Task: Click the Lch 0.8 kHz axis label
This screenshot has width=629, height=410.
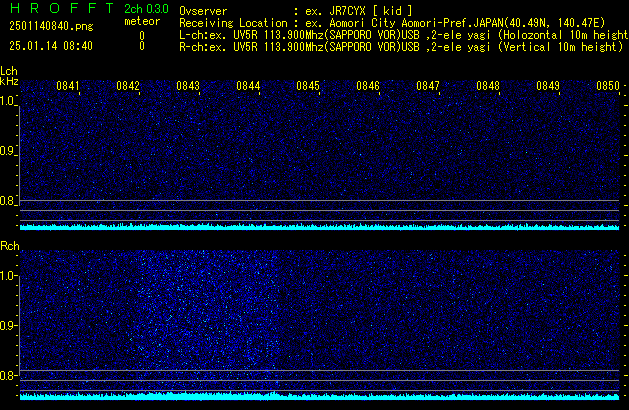Action: (x=7, y=201)
